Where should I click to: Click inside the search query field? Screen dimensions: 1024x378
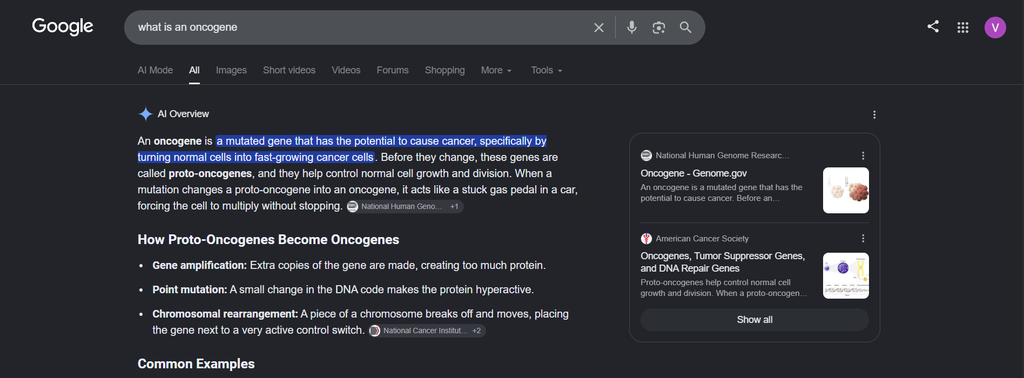click(359, 27)
